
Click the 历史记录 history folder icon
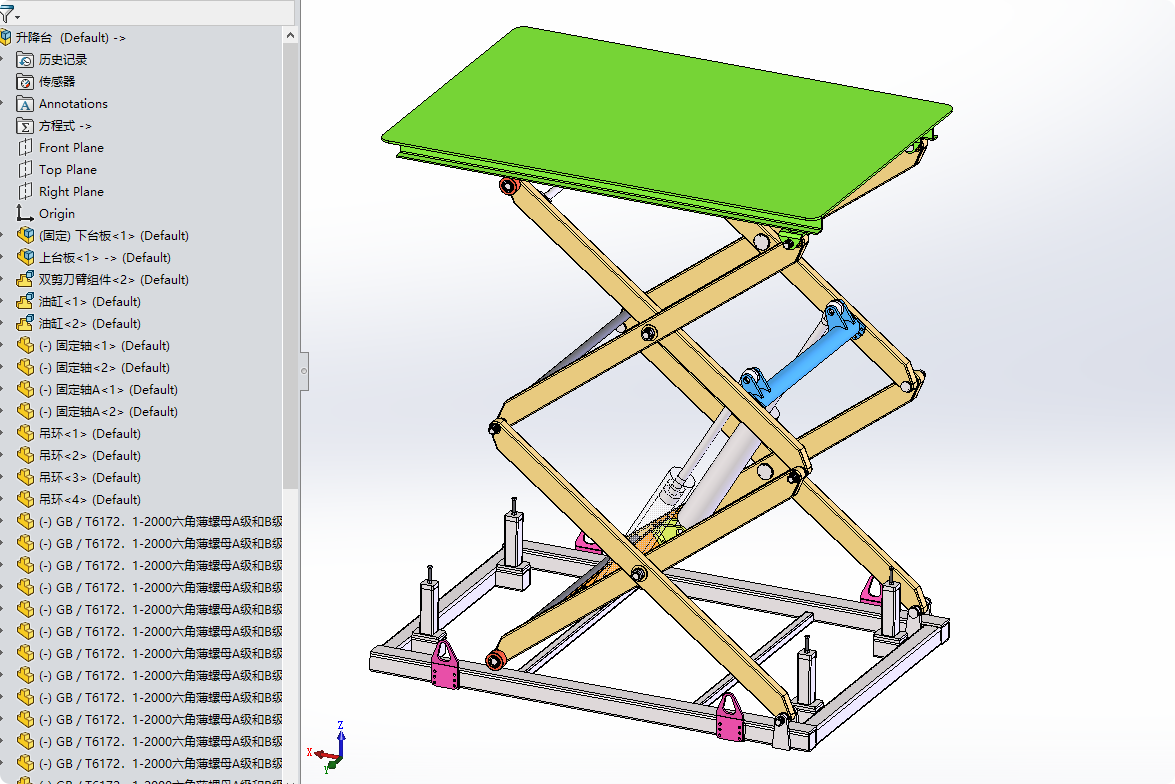pos(25,60)
